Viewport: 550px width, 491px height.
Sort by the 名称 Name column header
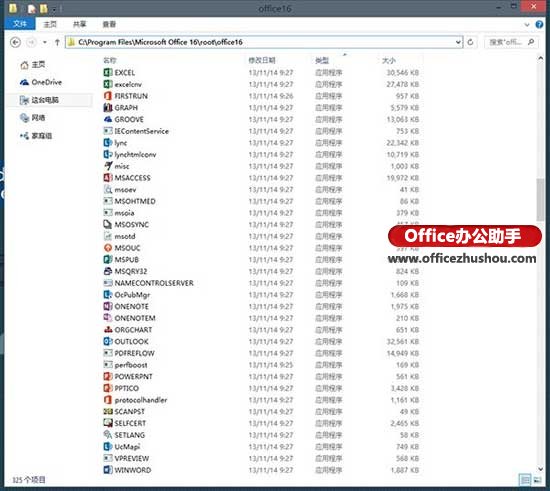[109, 60]
